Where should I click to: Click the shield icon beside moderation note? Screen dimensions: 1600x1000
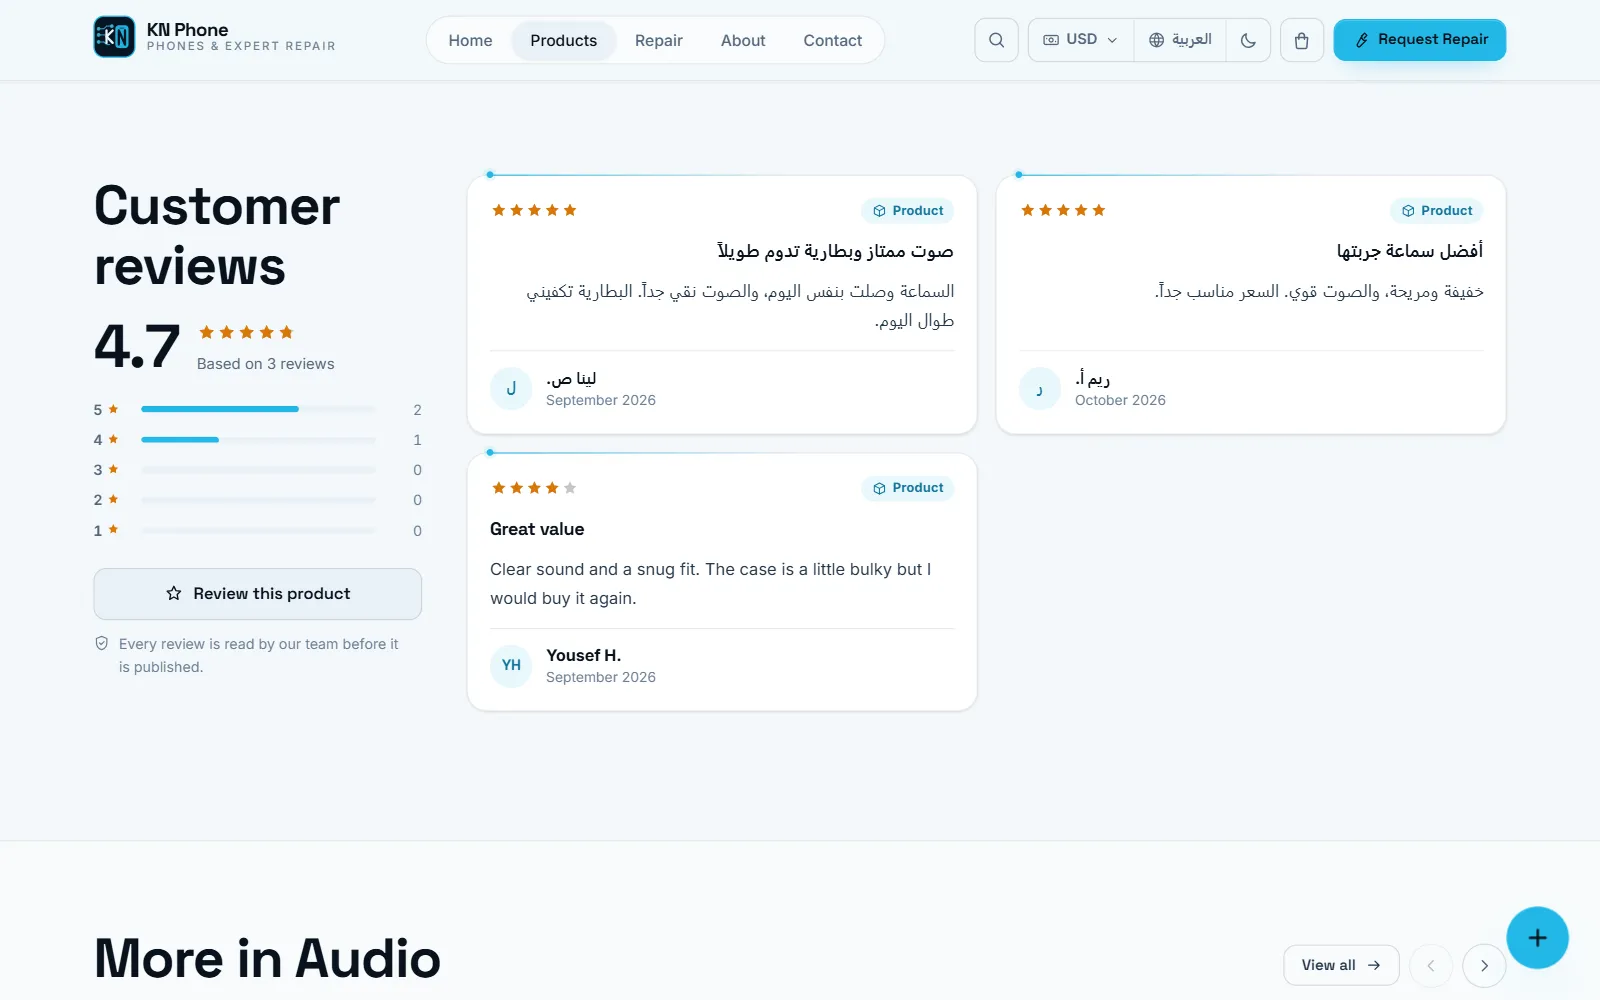coord(102,644)
